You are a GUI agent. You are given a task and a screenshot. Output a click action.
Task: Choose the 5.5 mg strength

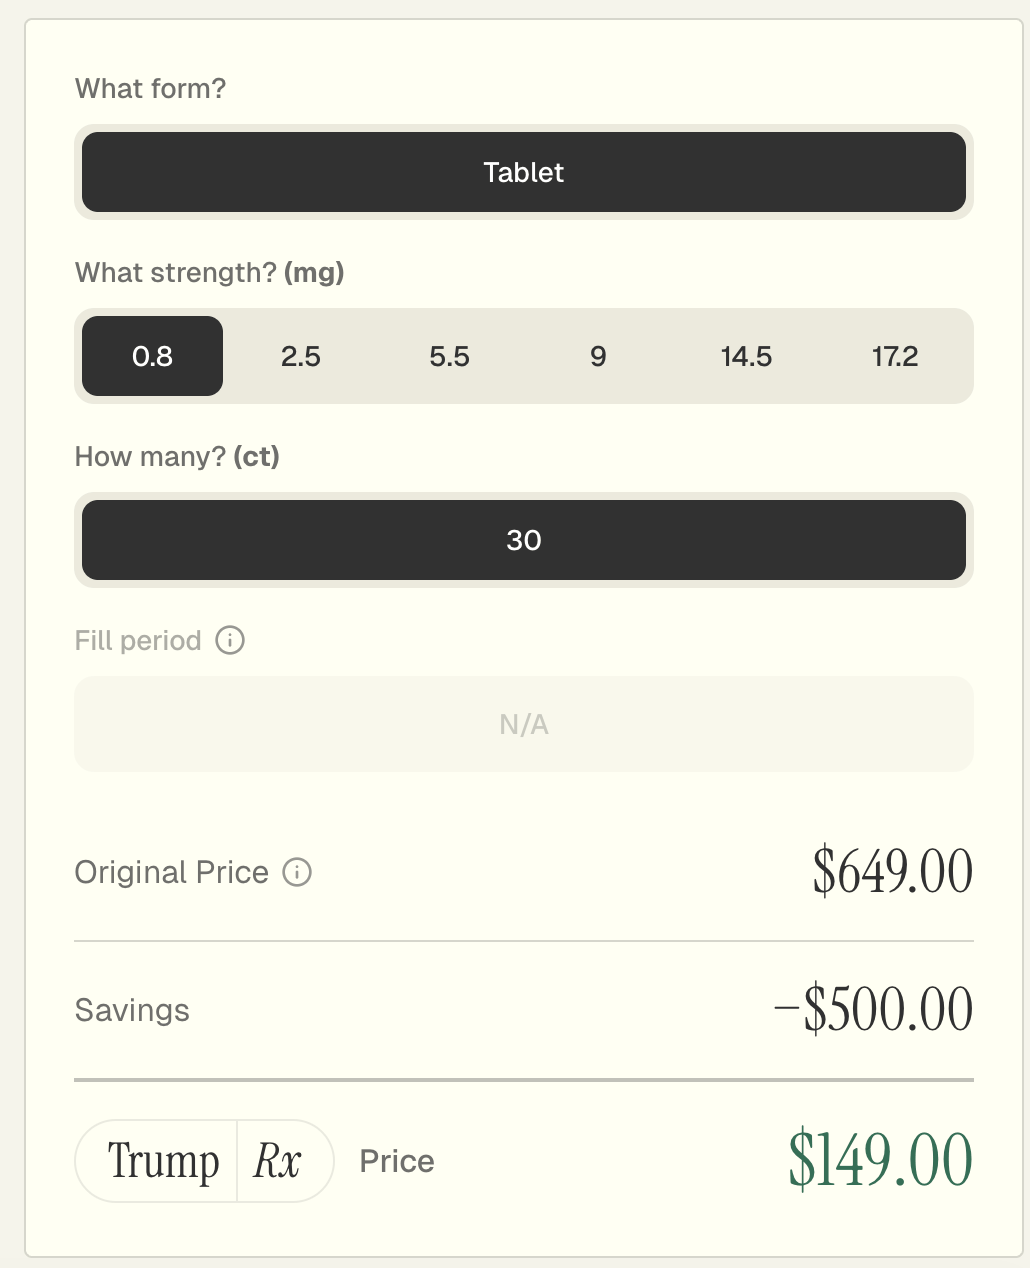click(449, 356)
